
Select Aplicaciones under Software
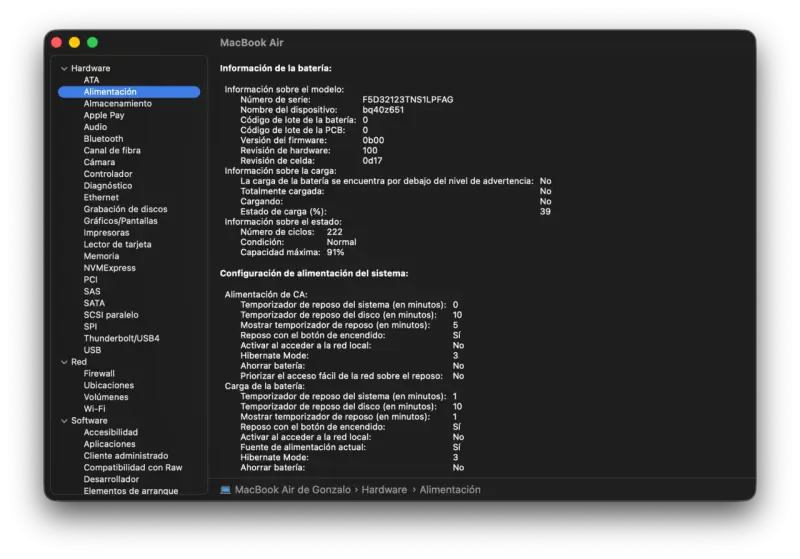click(x=109, y=444)
